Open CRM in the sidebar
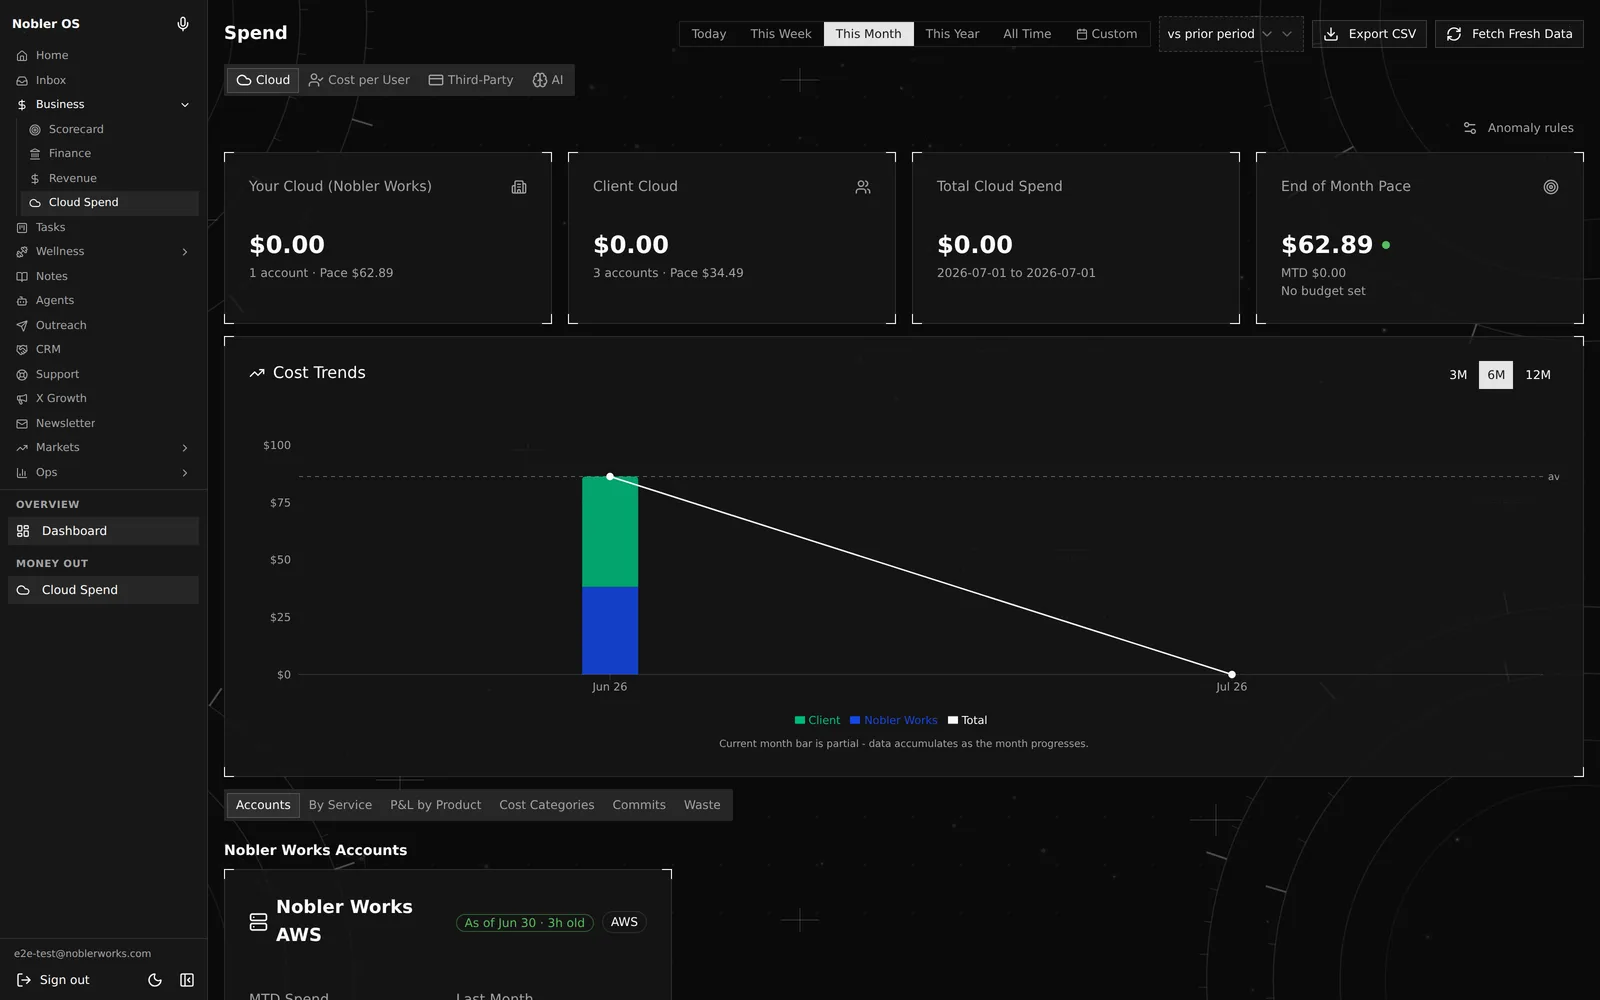Viewport: 1600px width, 1000px height. [x=103, y=350]
